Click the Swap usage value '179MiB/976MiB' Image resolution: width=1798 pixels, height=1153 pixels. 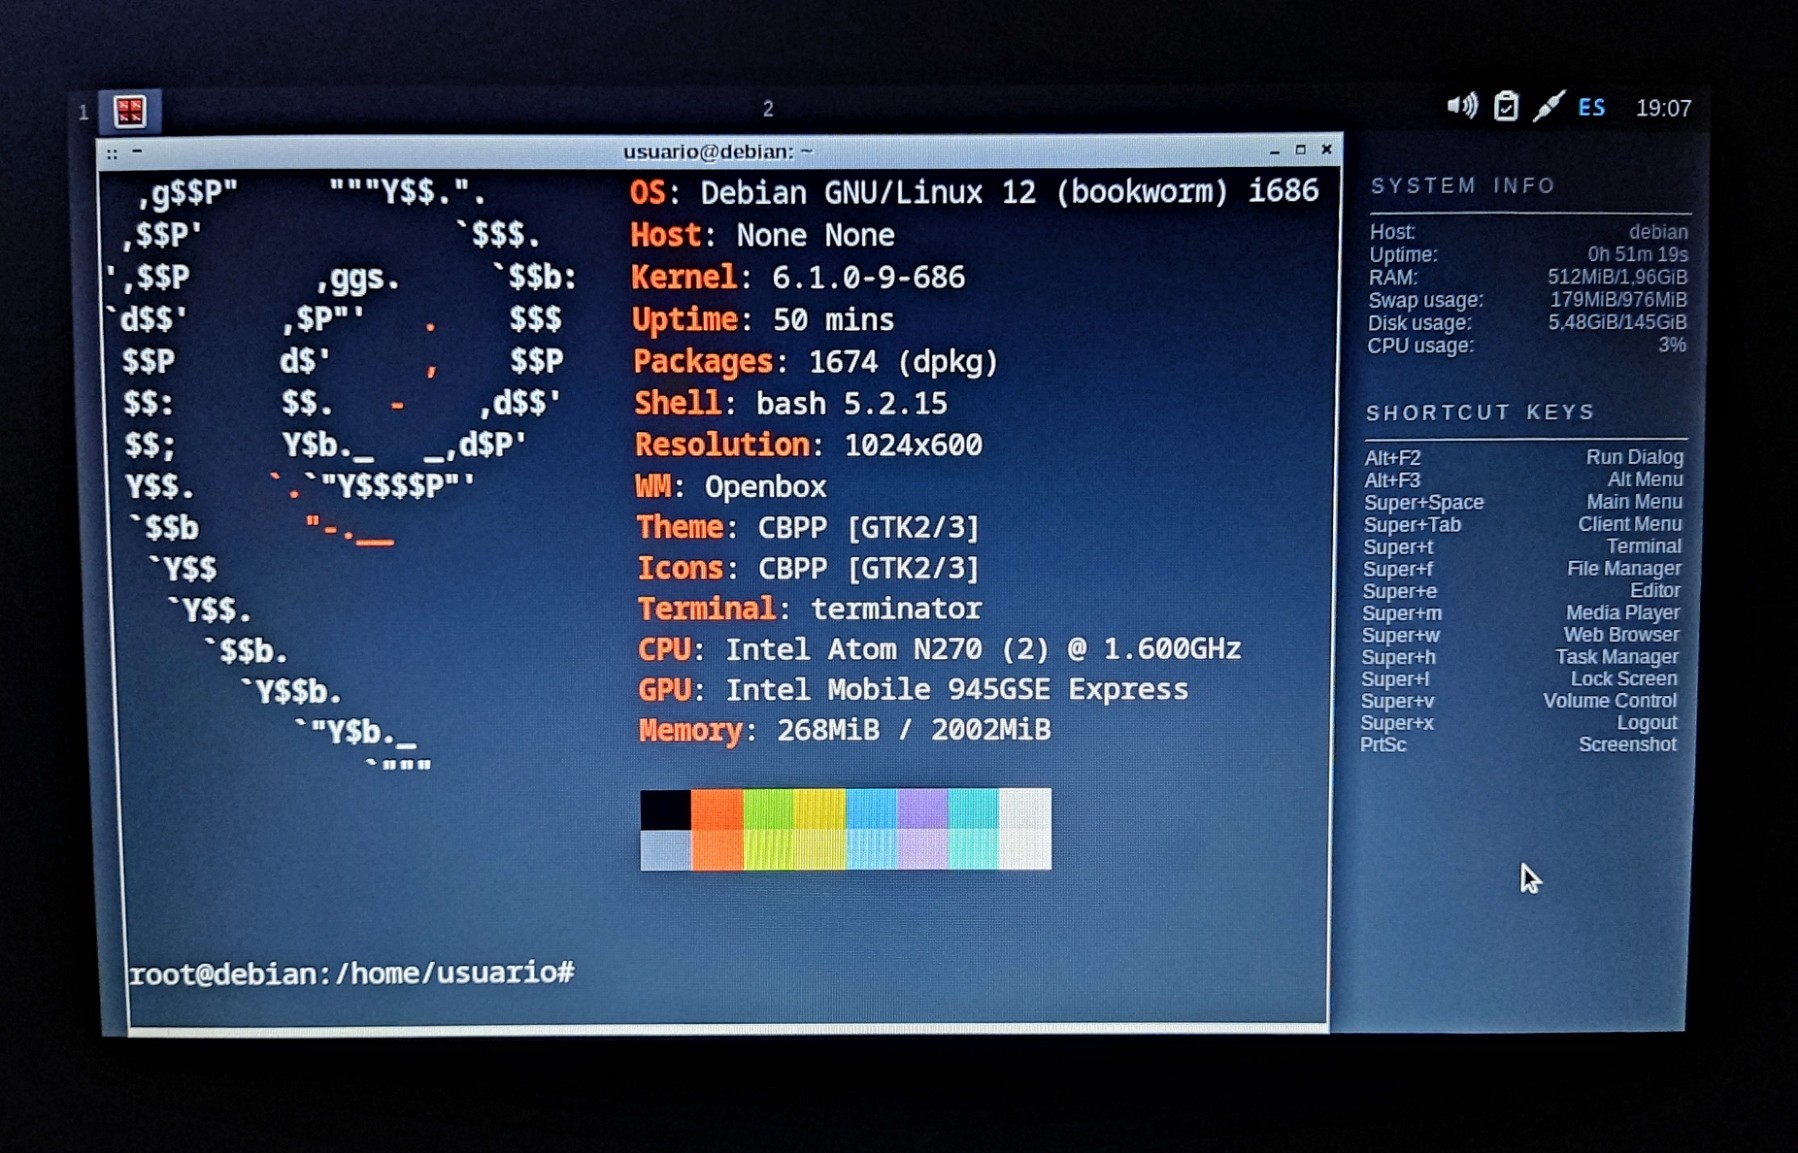click(x=1618, y=300)
